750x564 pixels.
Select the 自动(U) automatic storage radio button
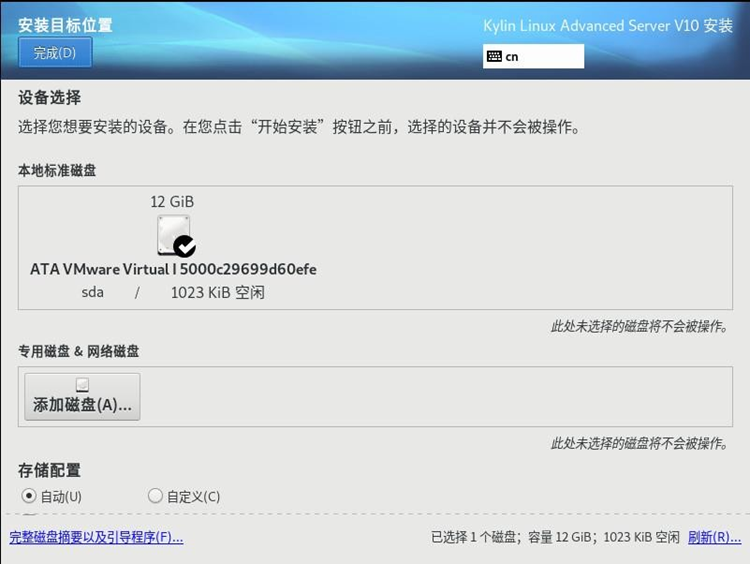tap(29, 496)
